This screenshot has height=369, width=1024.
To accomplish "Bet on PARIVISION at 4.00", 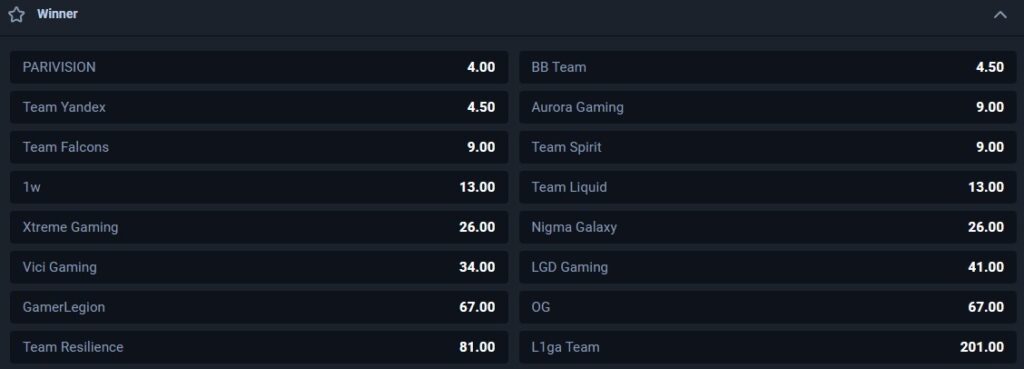I will point(259,67).
